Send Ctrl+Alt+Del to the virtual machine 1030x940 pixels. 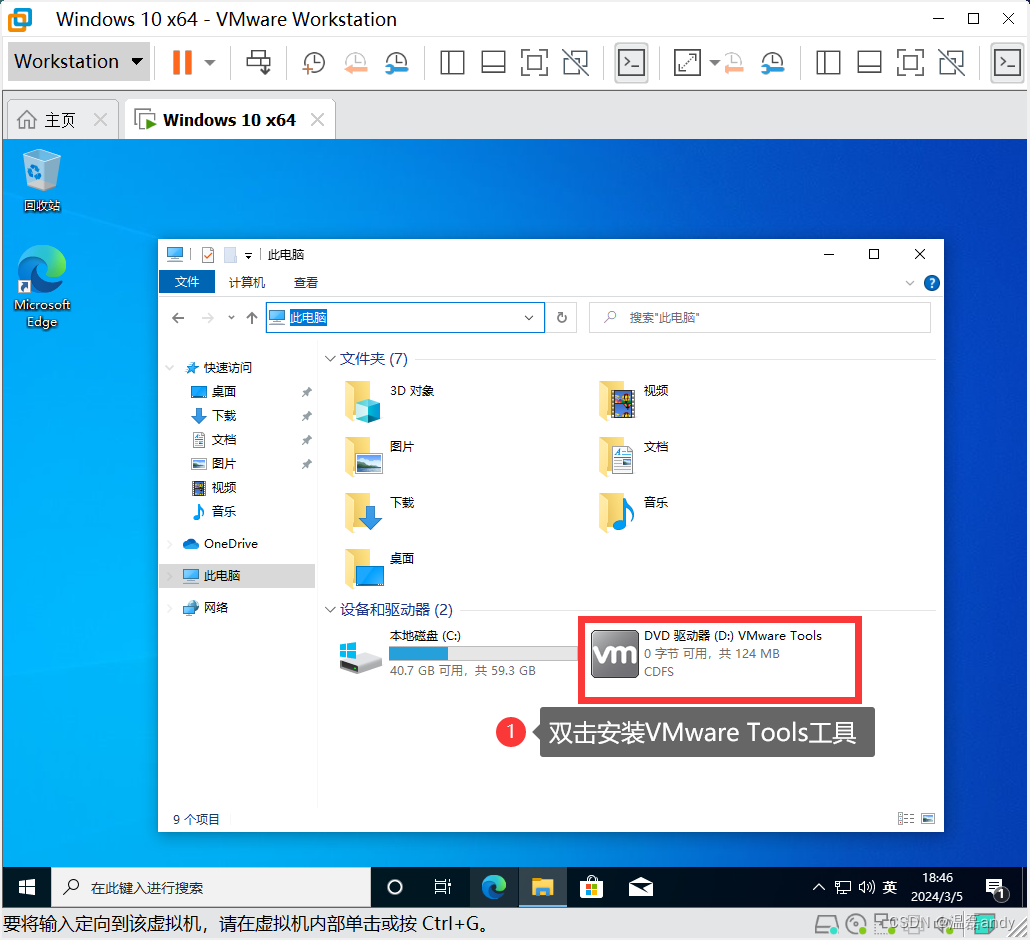pos(258,62)
